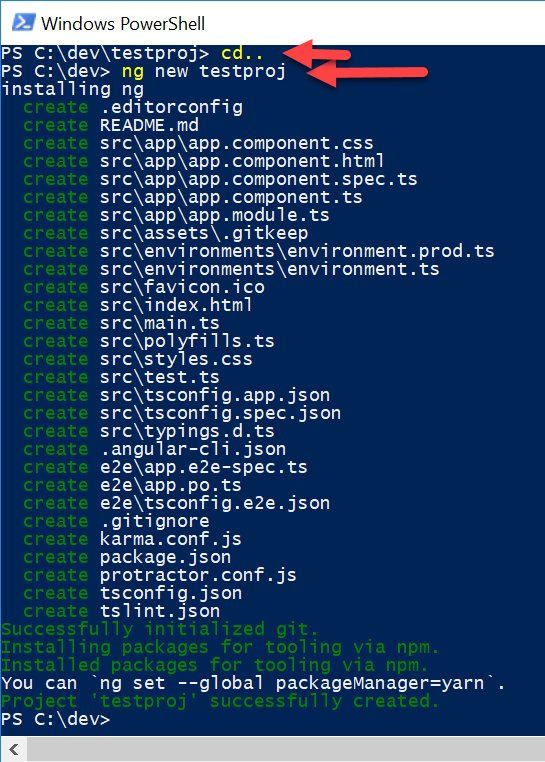Click the '.angular-cli.json' output line
This screenshot has width=545, height=762.
point(155,449)
